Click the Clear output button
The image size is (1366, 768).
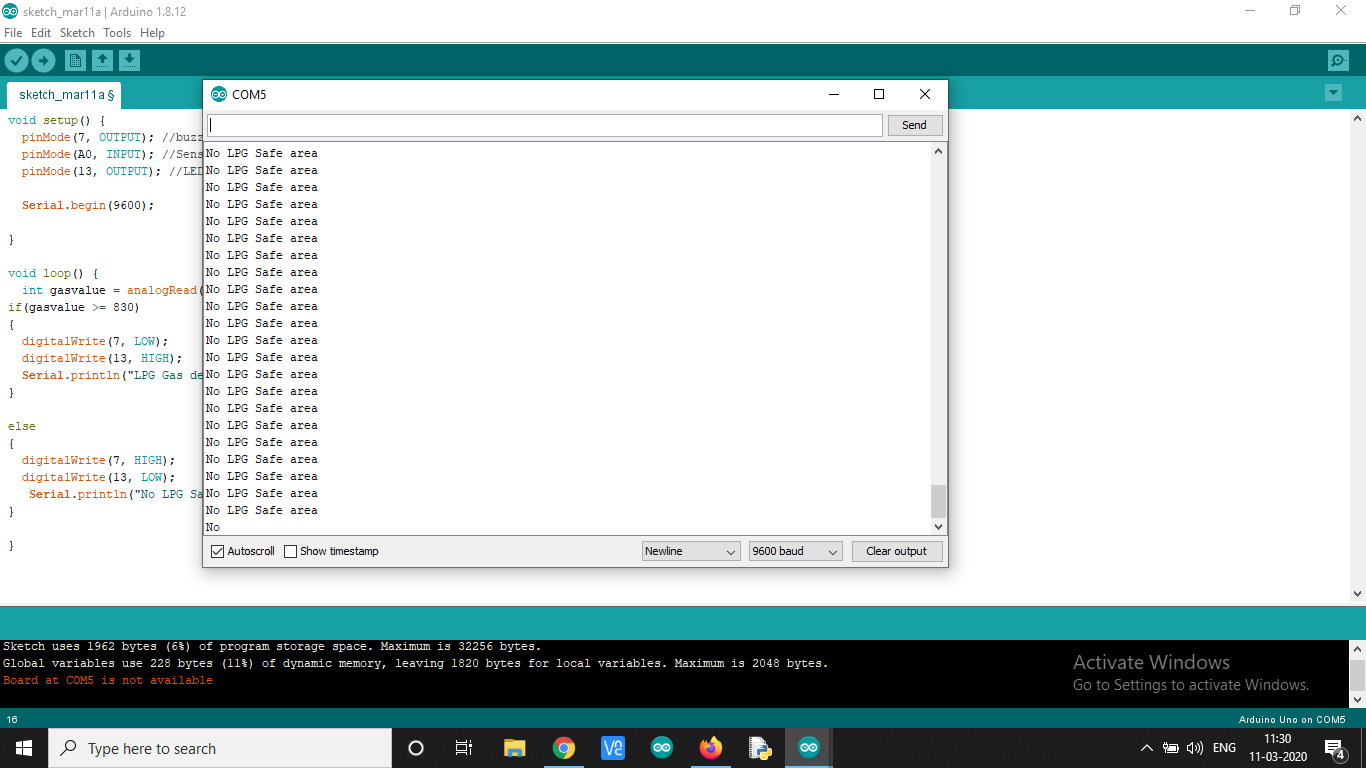(x=896, y=551)
